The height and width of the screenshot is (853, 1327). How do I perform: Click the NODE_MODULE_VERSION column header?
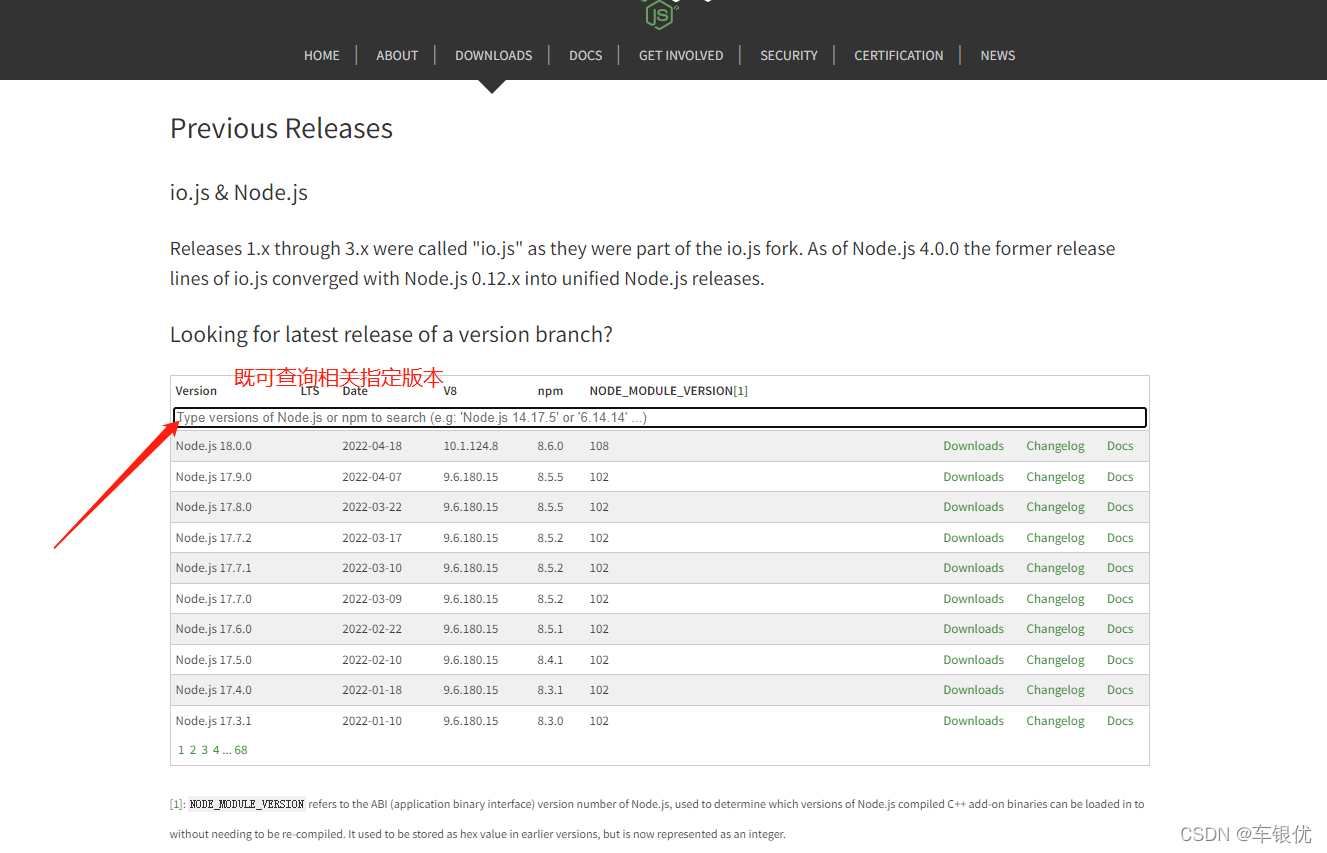(661, 391)
